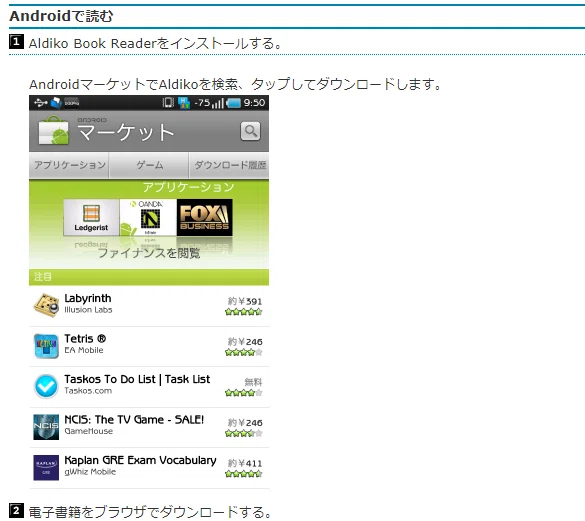Click the Labyrinth price 約¥391
585x521 pixels.
point(245,301)
